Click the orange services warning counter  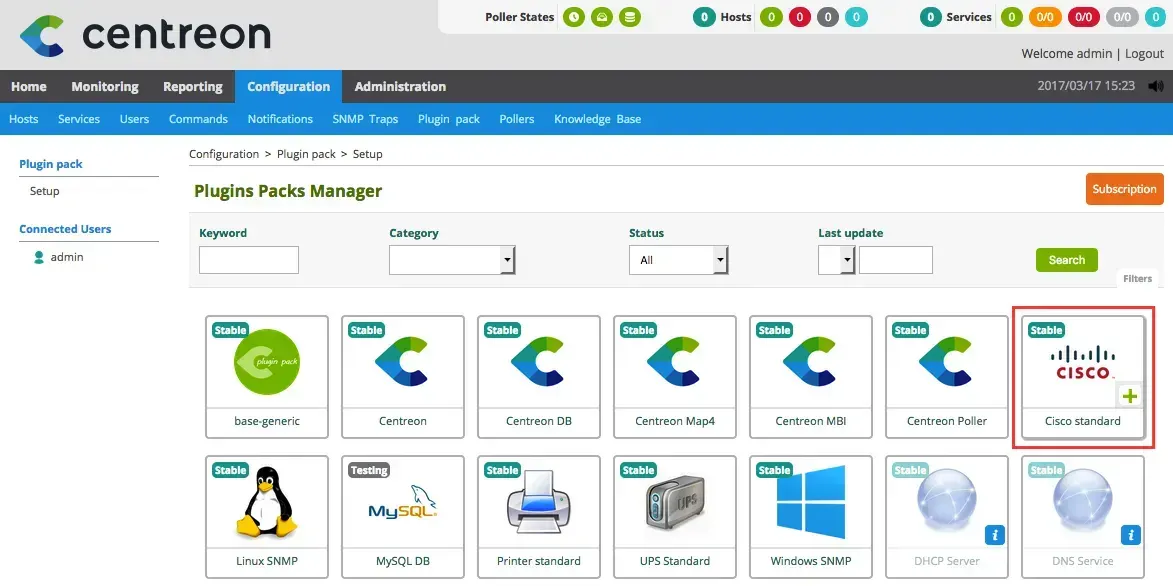[1045, 17]
